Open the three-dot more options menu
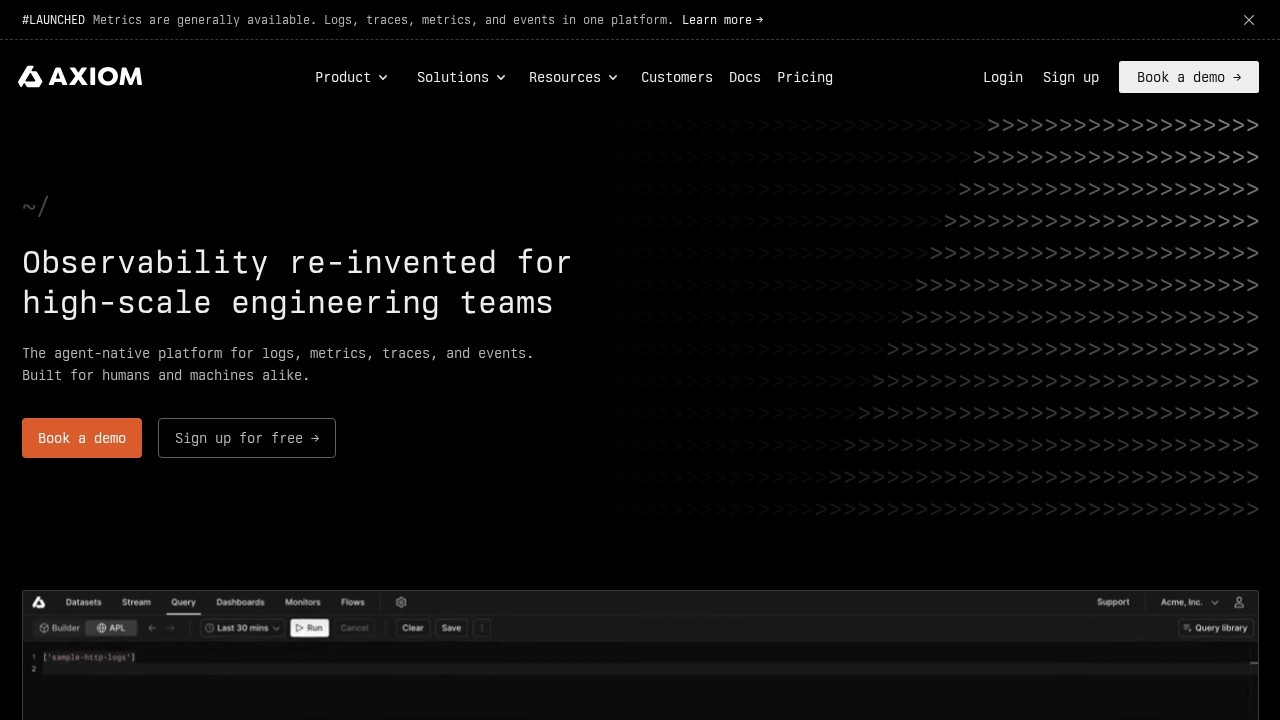 [482, 628]
